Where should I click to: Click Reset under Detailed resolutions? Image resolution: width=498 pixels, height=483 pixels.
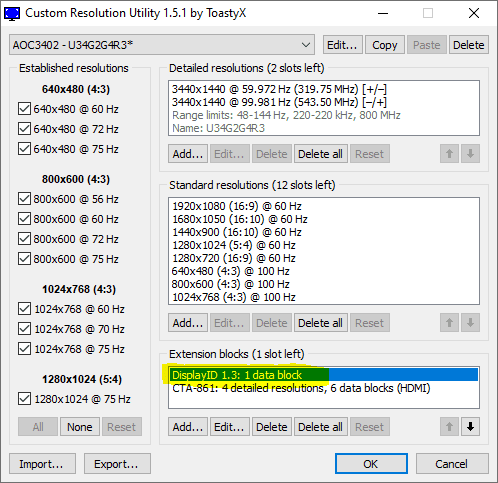pos(370,154)
